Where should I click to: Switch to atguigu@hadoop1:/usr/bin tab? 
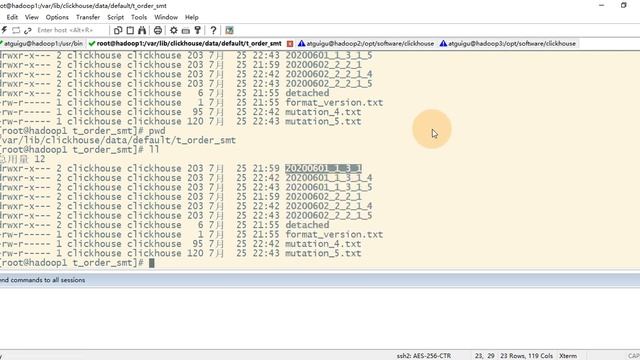(x=42, y=43)
